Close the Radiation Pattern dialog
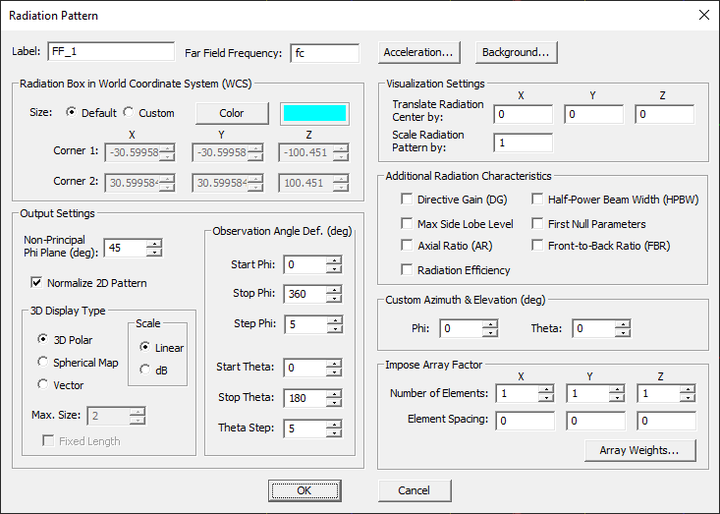The width and height of the screenshot is (720, 514). 701,15
